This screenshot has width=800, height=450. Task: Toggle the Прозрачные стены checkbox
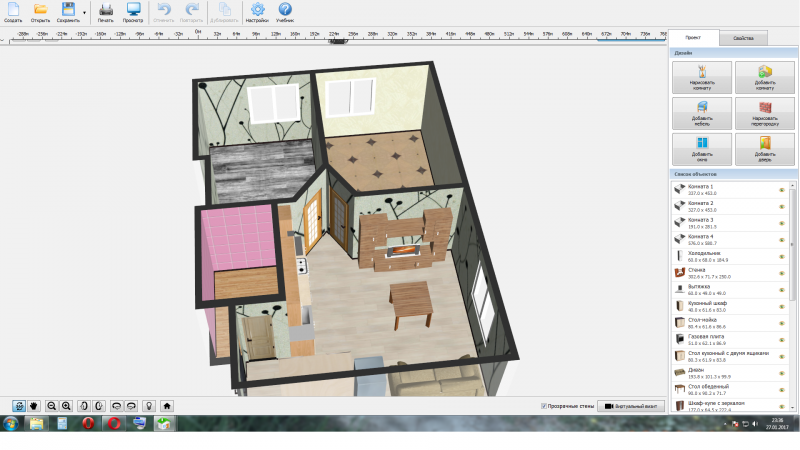coord(544,406)
